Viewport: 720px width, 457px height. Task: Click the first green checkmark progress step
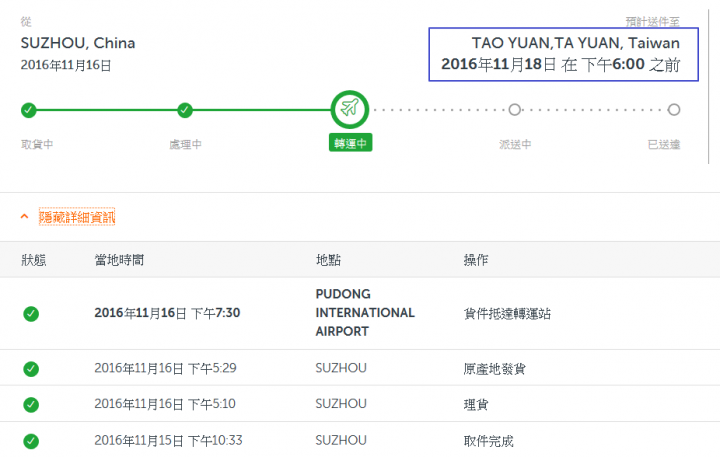28,110
